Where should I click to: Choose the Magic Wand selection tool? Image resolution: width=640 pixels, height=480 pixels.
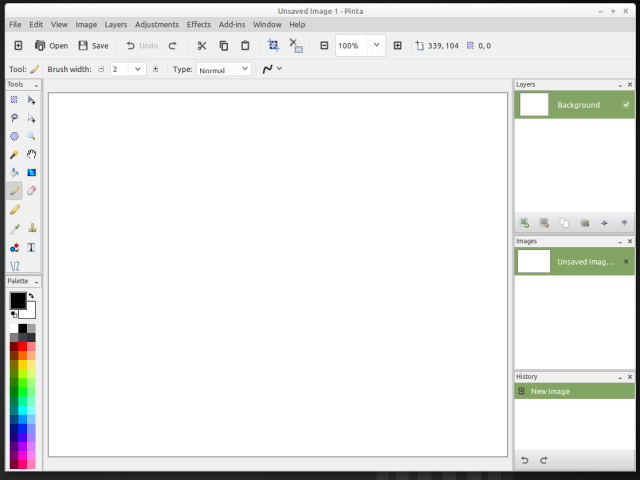14,154
